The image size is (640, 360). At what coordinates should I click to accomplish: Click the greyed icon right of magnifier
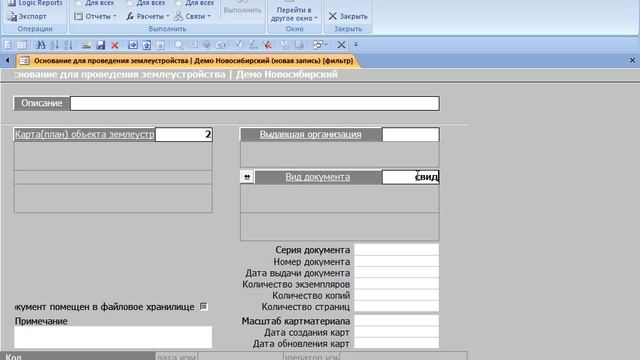click(x=193, y=45)
